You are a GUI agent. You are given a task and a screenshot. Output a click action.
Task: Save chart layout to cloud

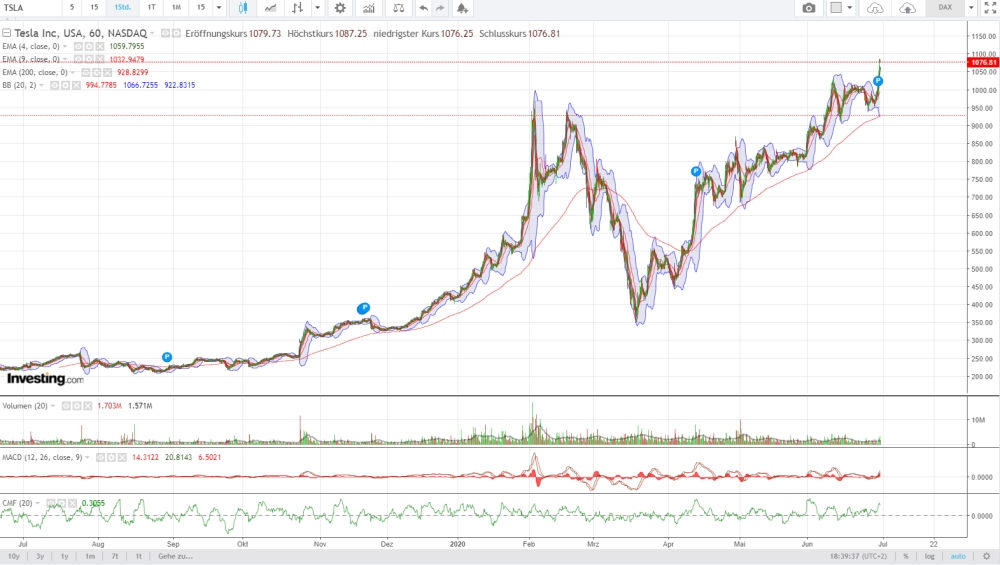point(907,8)
